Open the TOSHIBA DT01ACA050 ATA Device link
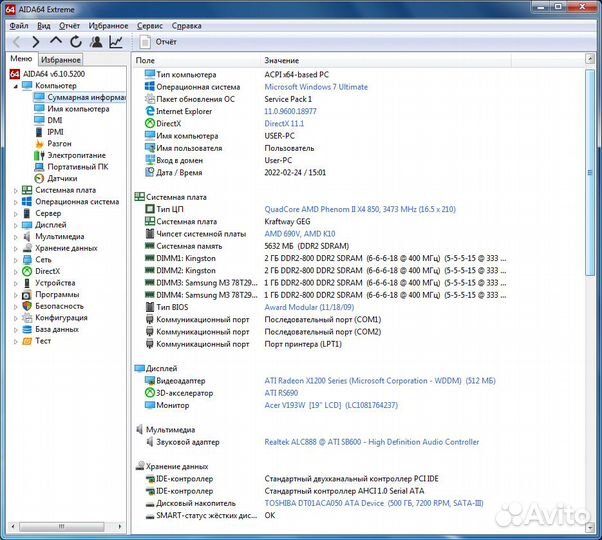Image resolution: width=602 pixels, height=540 pixels. 374,503
